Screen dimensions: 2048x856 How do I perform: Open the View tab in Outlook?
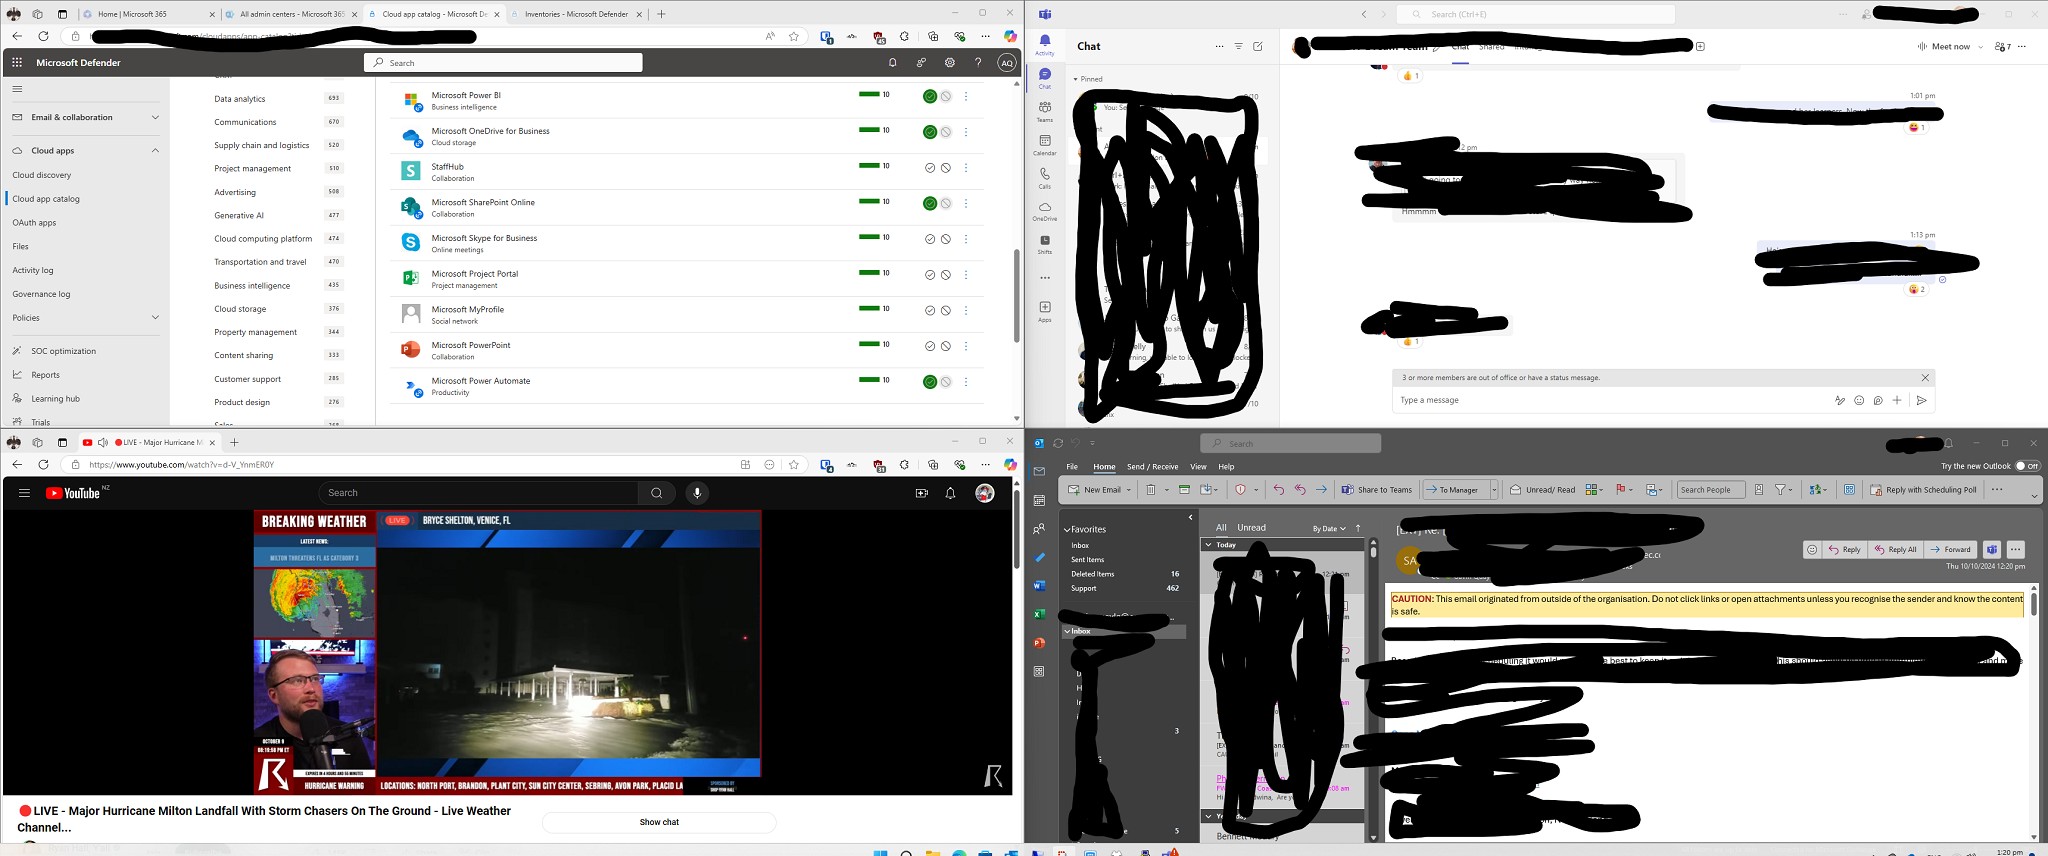pos(1198,467)
